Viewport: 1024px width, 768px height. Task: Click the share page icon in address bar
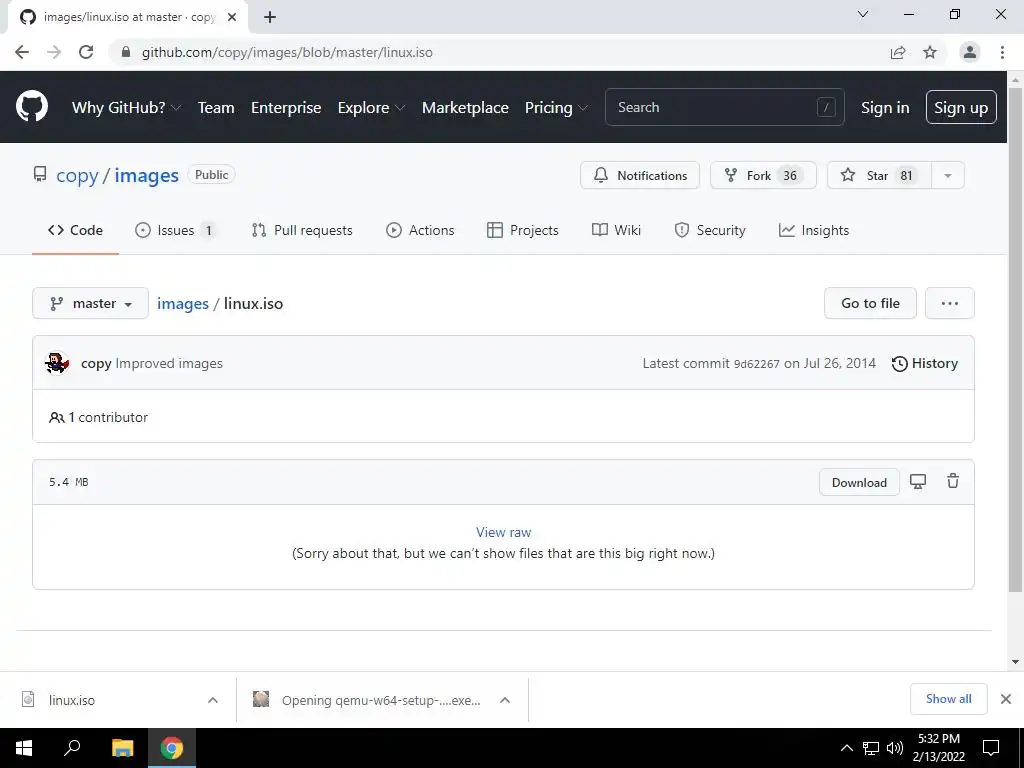pyautogui.click(x=898, y=52)
